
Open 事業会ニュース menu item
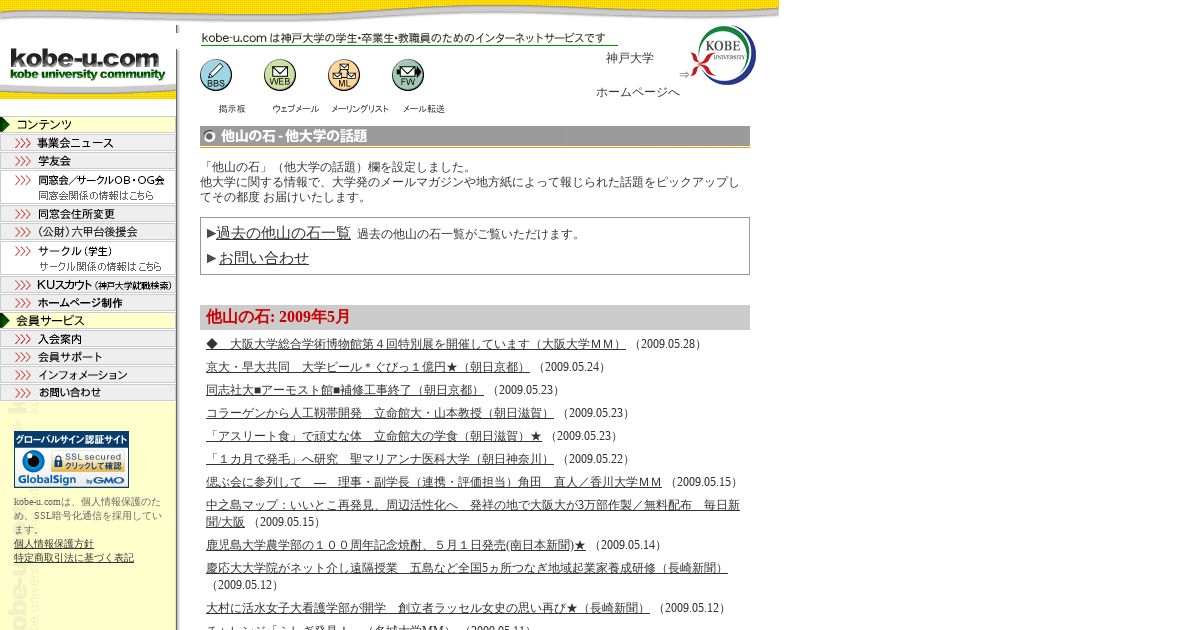(88, 143)
